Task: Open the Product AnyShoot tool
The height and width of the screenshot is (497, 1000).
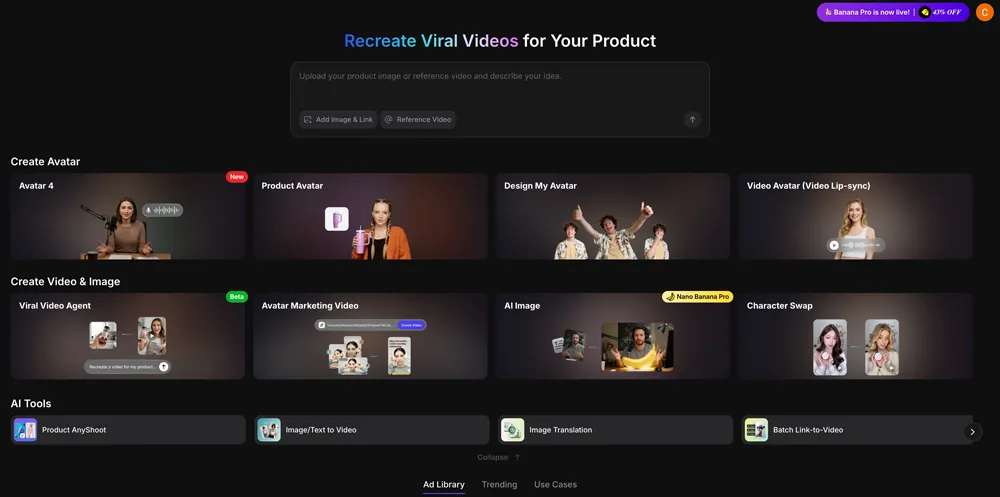Action: (x=128, y=430)
